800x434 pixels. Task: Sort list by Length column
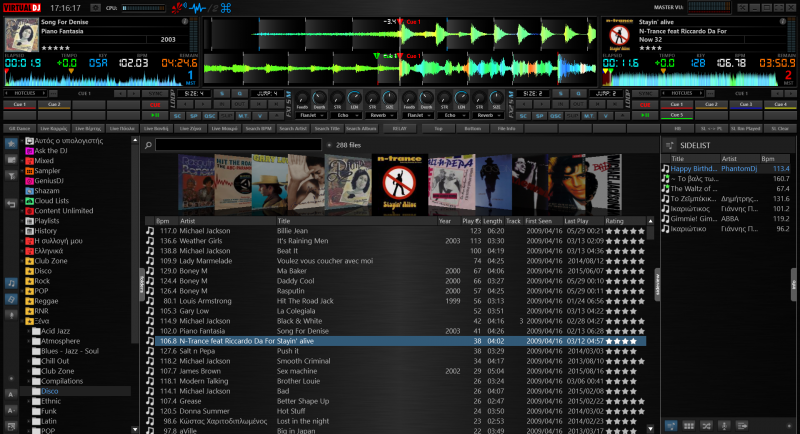point(492,221)
